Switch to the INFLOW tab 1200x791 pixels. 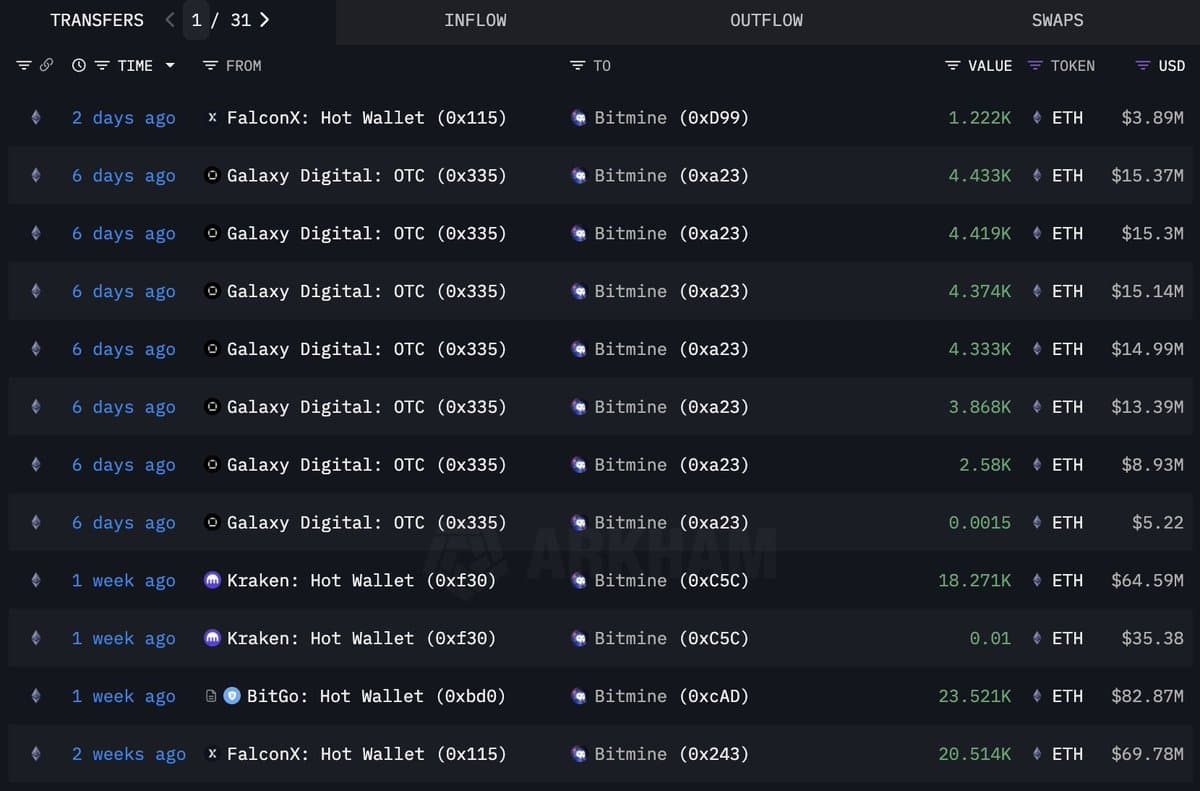point(475,19)
